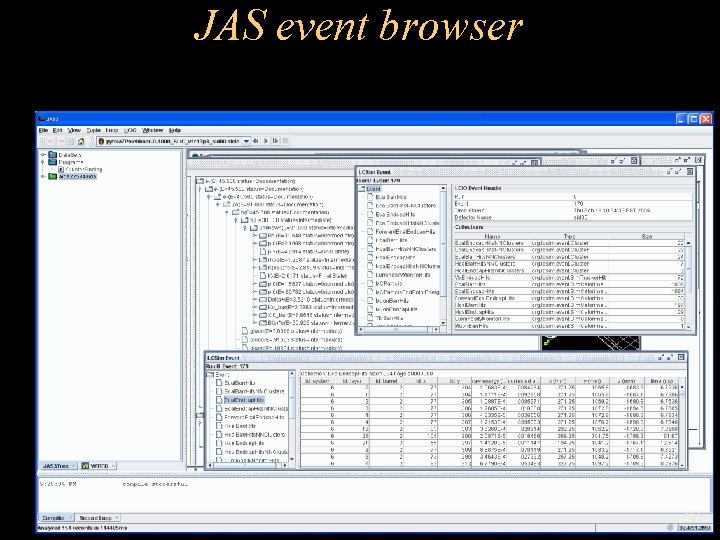Expand the green folder tree node

coord(43,176)
